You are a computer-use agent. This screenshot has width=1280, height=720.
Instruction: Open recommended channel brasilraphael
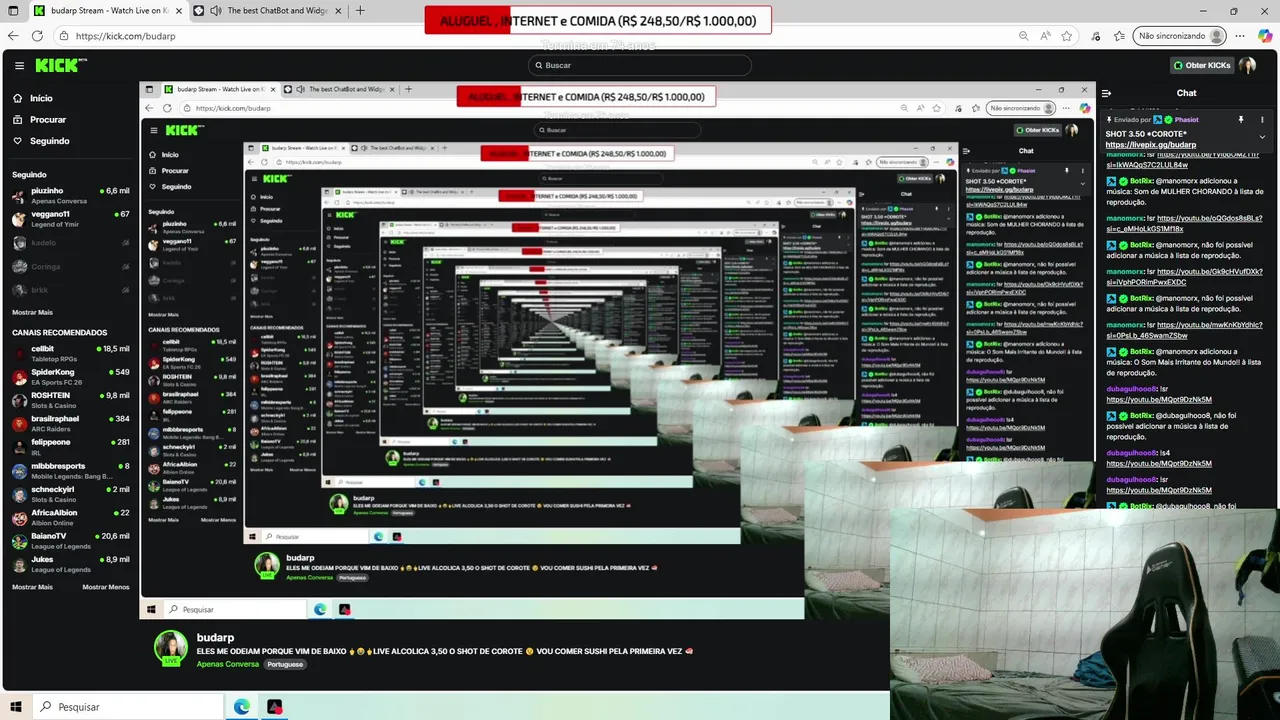[x=71, y=423]
